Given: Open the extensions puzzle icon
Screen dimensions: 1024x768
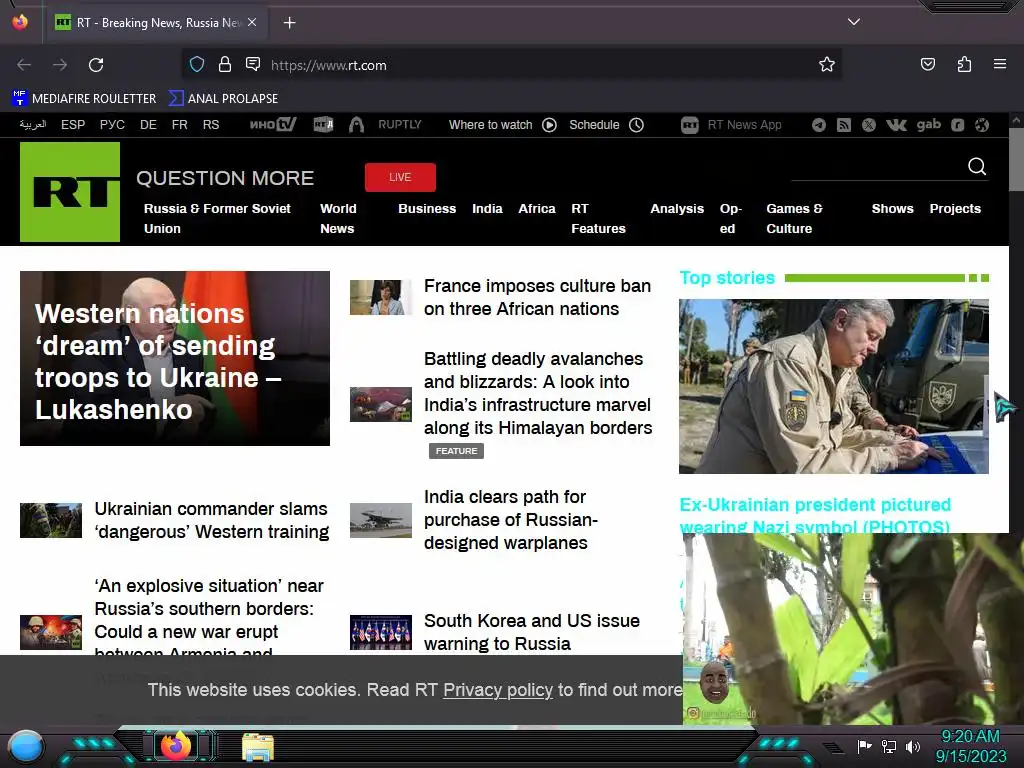Looking at the screenshot, I should coord(964,64).
